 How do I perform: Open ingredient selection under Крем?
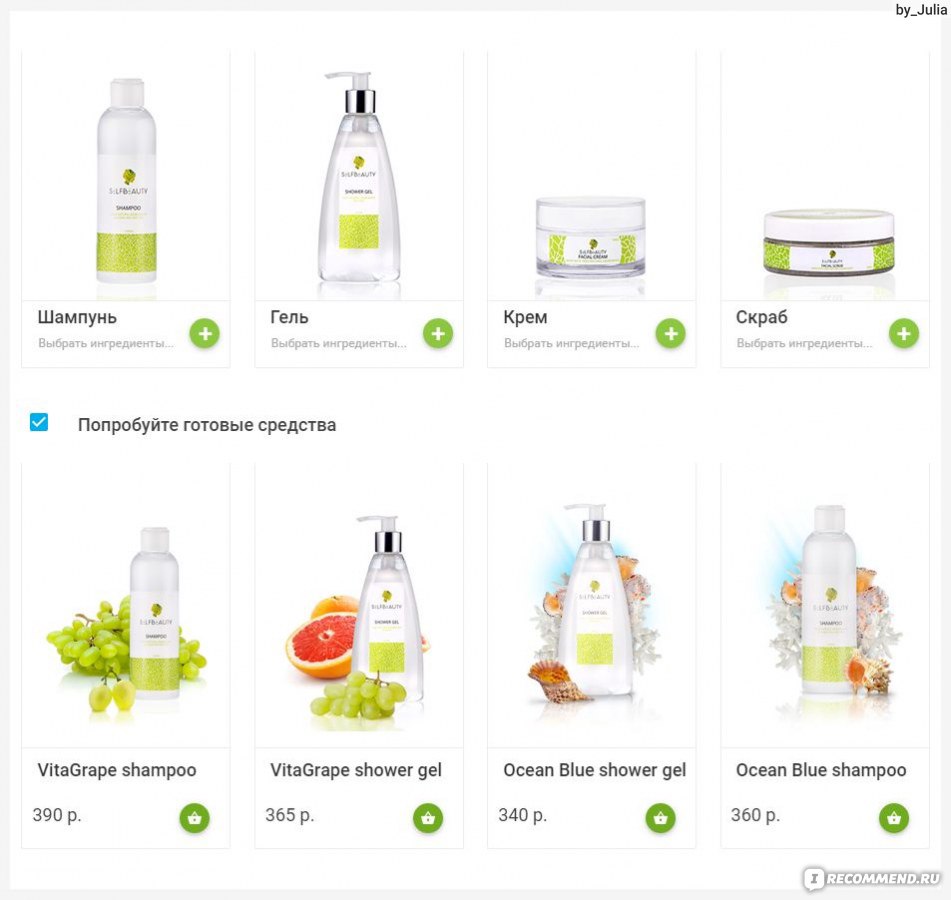pyautogui.click(x=572, y=343)
